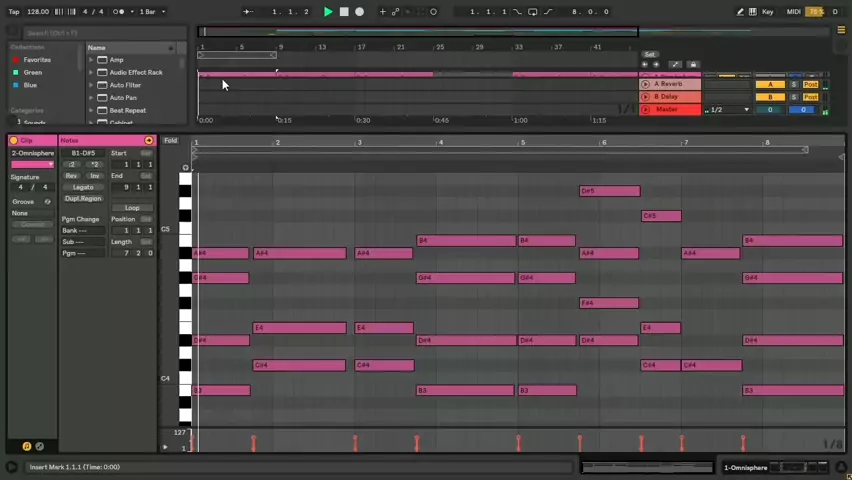Solo the B Delay track
Viewport: 852px width, 480px height.
click(x=794, y=97)
